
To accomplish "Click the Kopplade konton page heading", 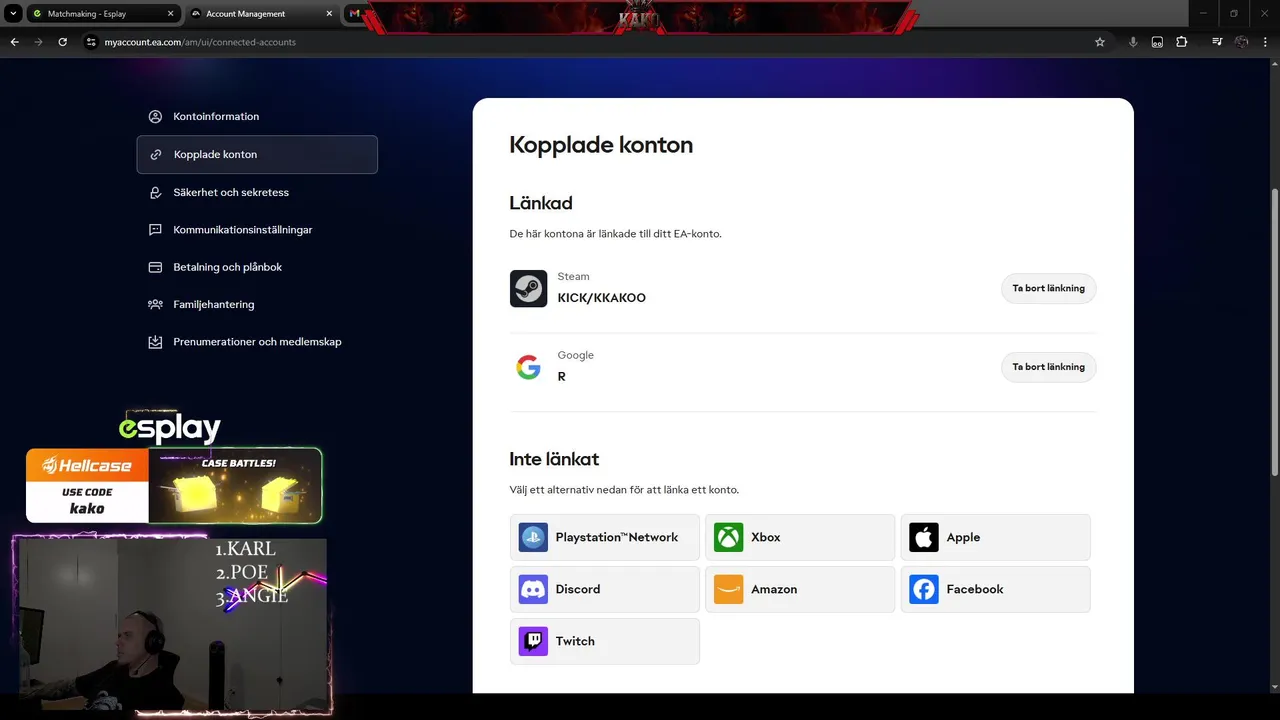I will coord(601,145).
